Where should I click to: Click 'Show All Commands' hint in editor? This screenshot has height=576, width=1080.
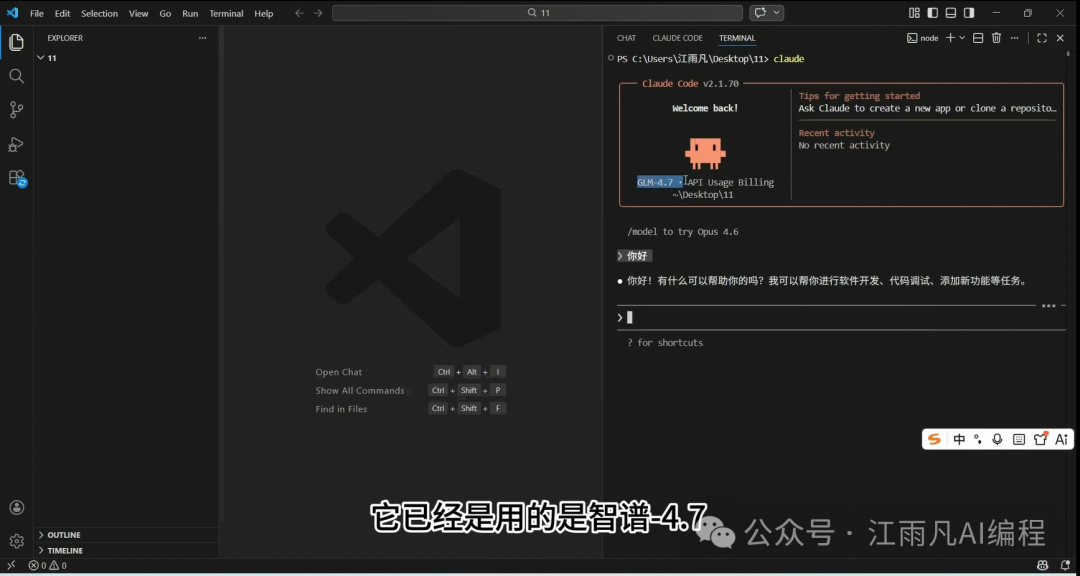pos(360,391)
